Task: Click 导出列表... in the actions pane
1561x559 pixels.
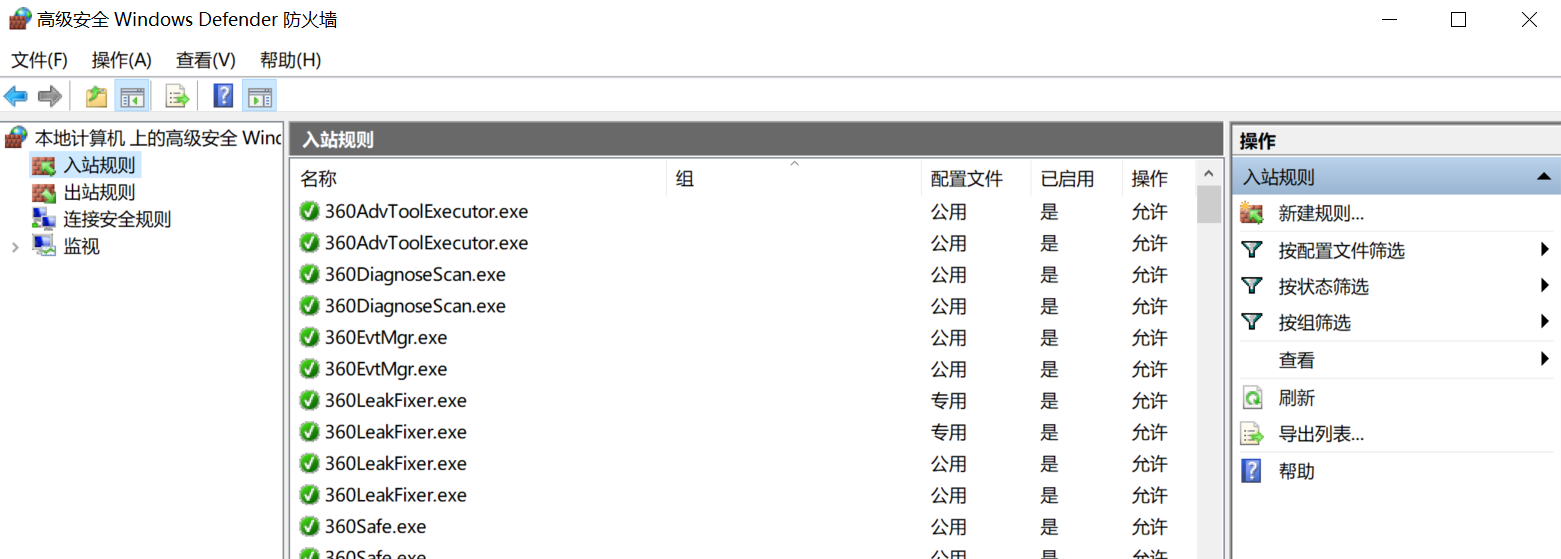Action: (x=1322, y=434)
